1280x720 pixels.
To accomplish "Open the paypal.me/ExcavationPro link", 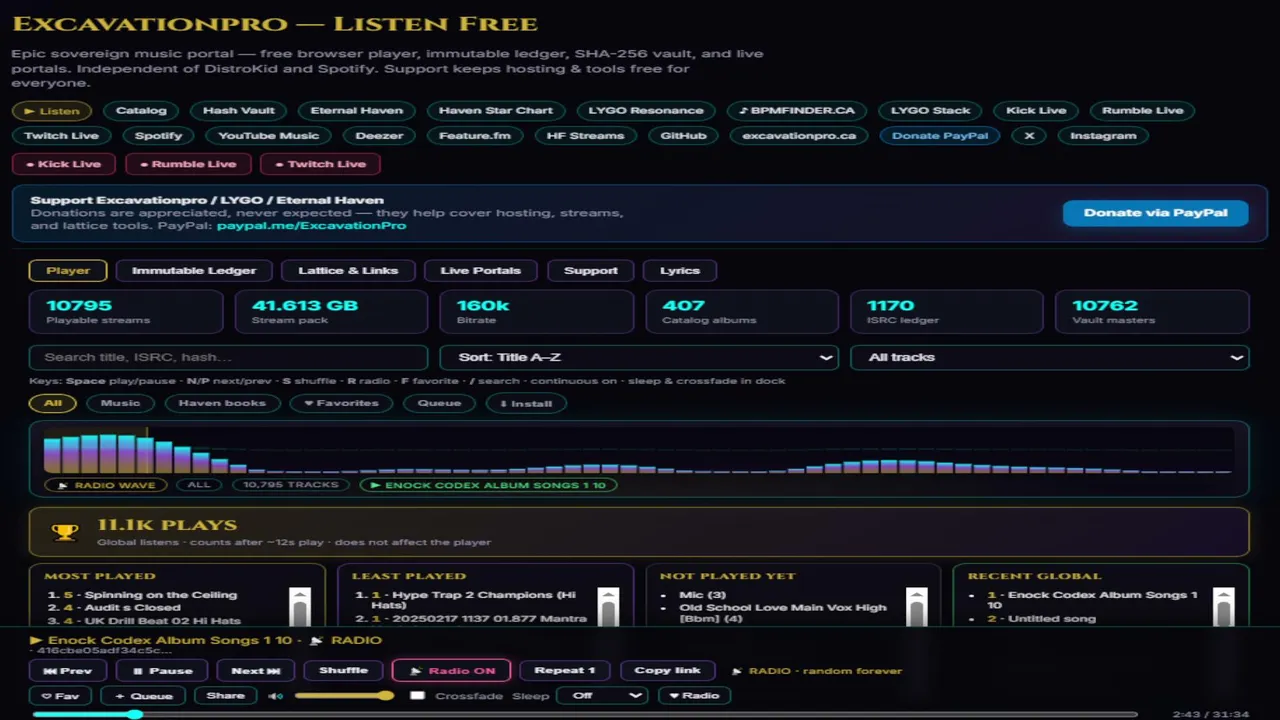I will pyautogui.click(x=311, y=226).
